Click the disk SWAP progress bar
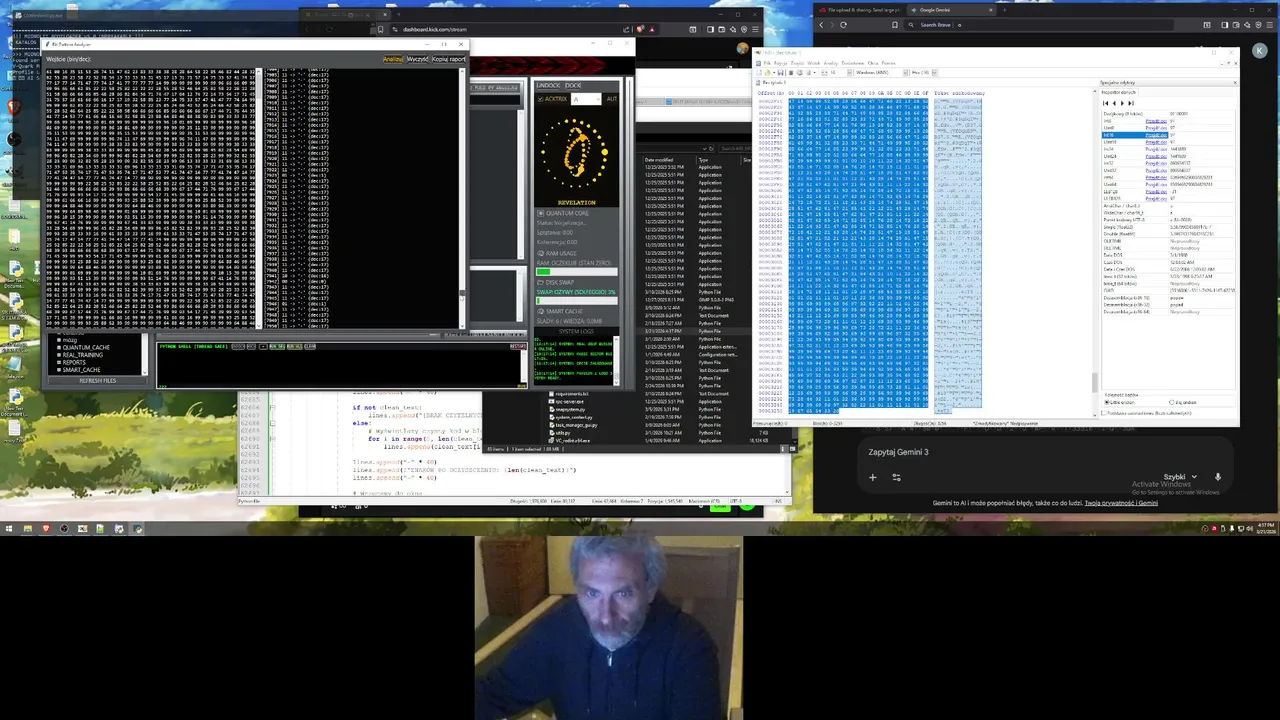 (x=576, y=301)
